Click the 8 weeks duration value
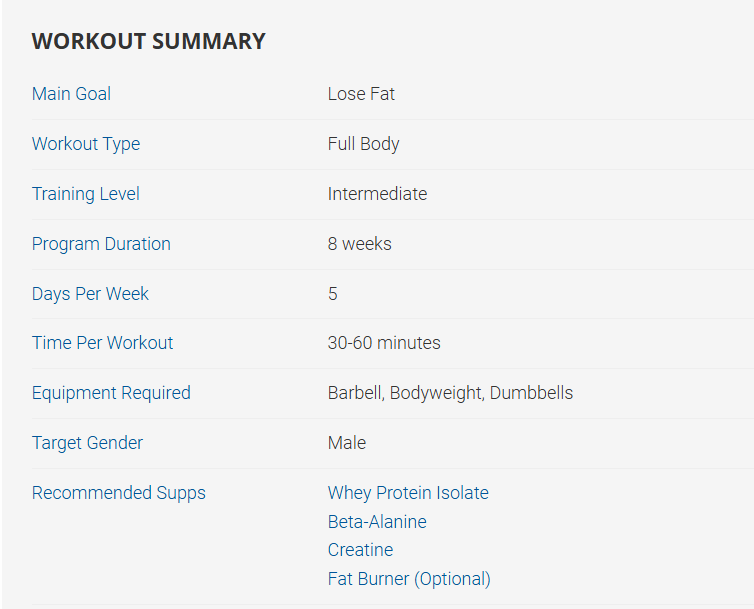The image size is (754, 609). click(x=359, y=244)
